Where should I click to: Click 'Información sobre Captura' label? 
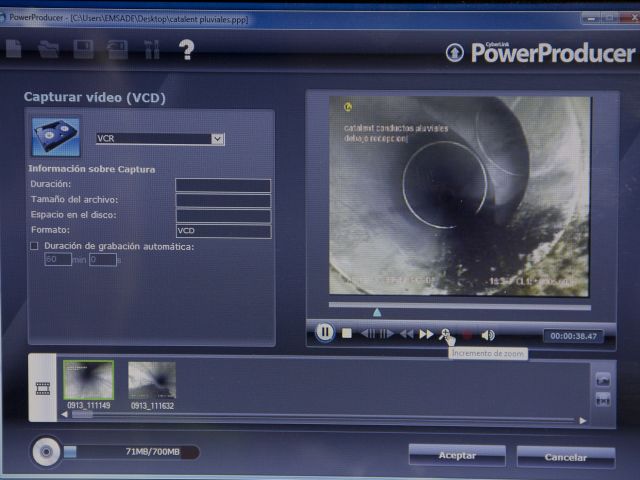(x=91, y=169)
